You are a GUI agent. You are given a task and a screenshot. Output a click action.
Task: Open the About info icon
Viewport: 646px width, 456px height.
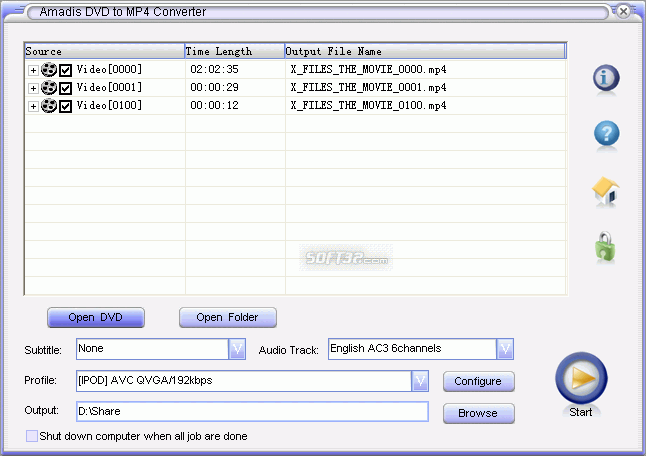[606, 77]
